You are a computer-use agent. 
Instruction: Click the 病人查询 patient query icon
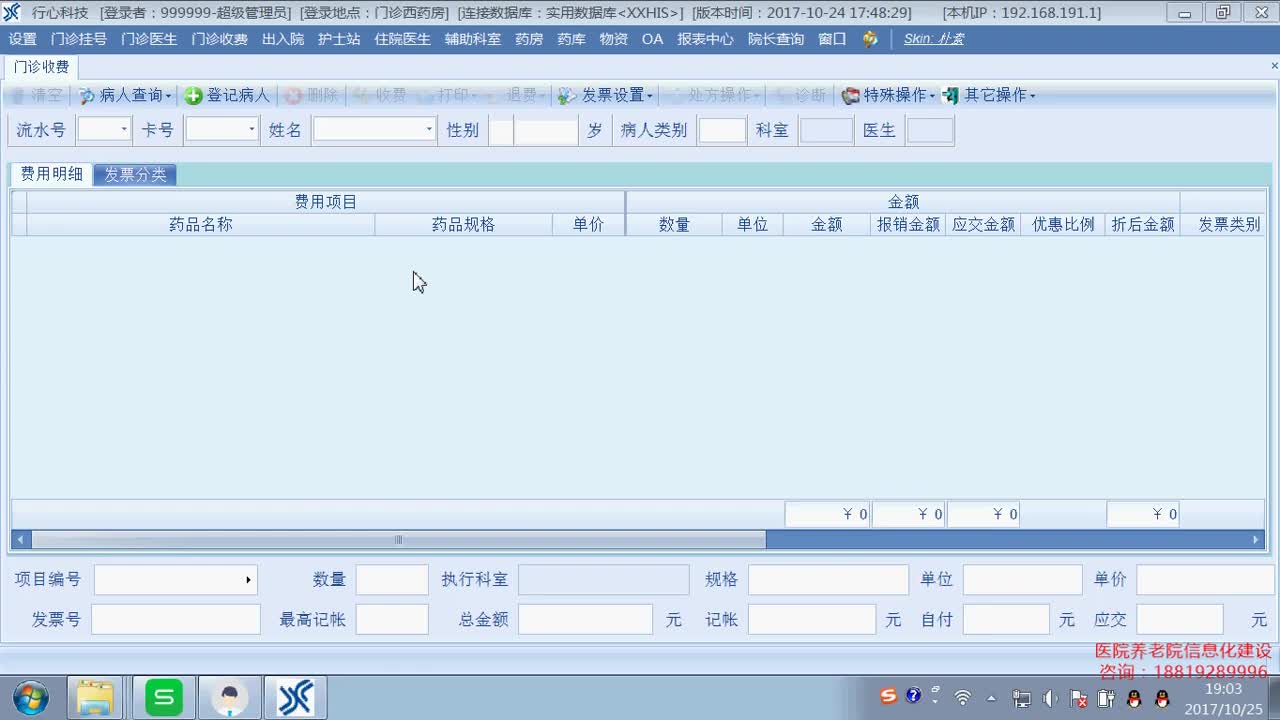point(124,95)
